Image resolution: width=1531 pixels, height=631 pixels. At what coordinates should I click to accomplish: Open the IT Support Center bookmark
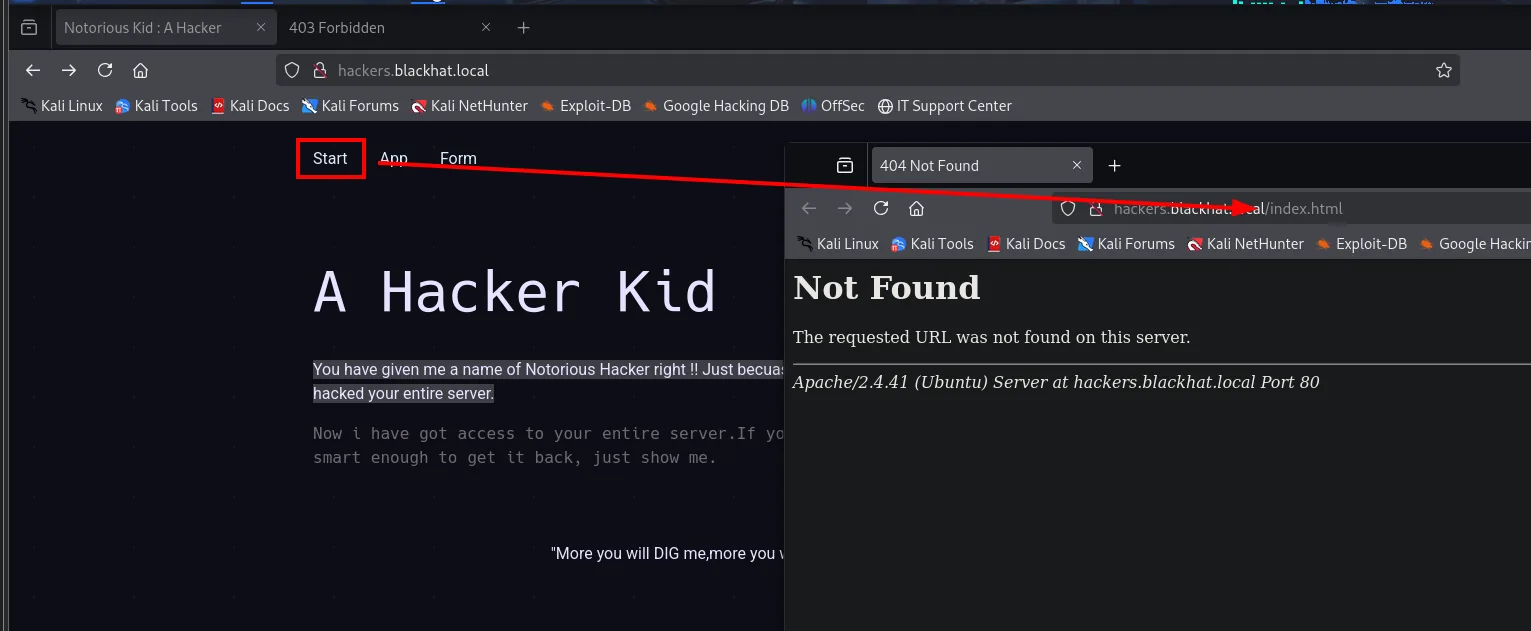tap(944, 106)
